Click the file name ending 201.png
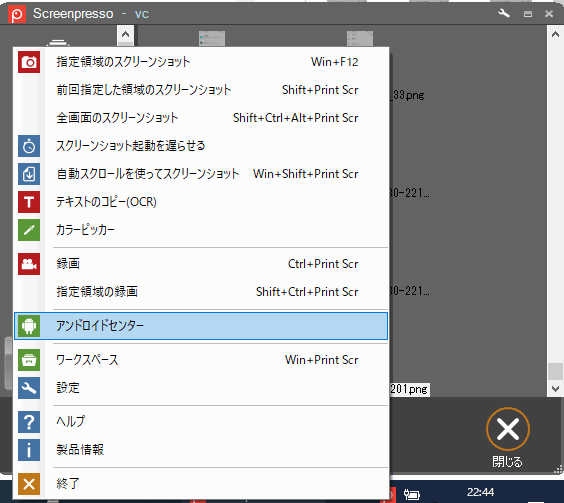The height and width of the screenshot is (503, 564). click(409, 389)
